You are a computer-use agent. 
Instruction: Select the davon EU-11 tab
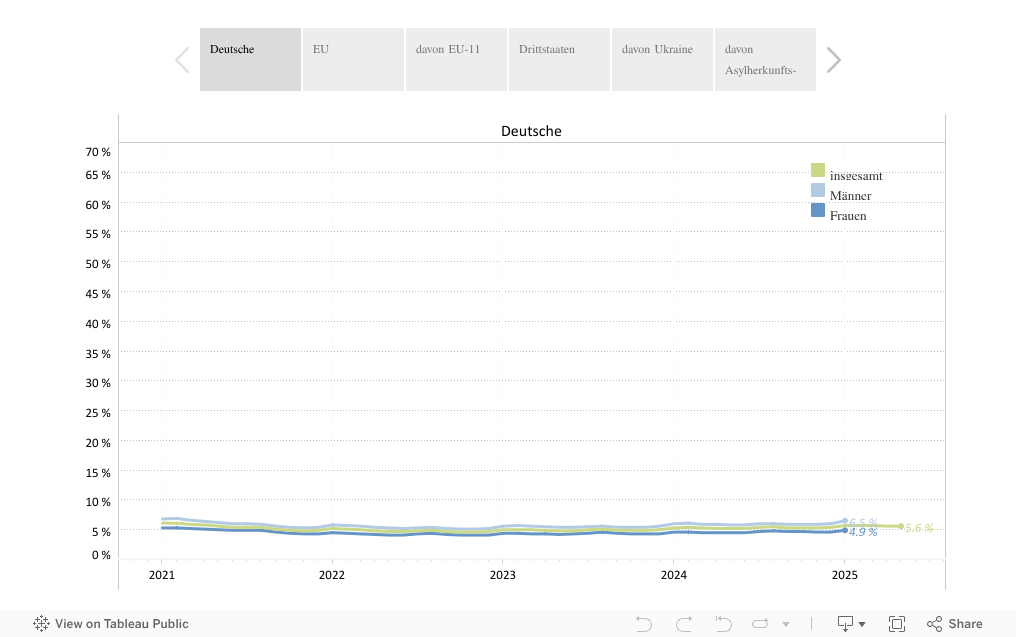pyautogui.click(x=456, y=59)
